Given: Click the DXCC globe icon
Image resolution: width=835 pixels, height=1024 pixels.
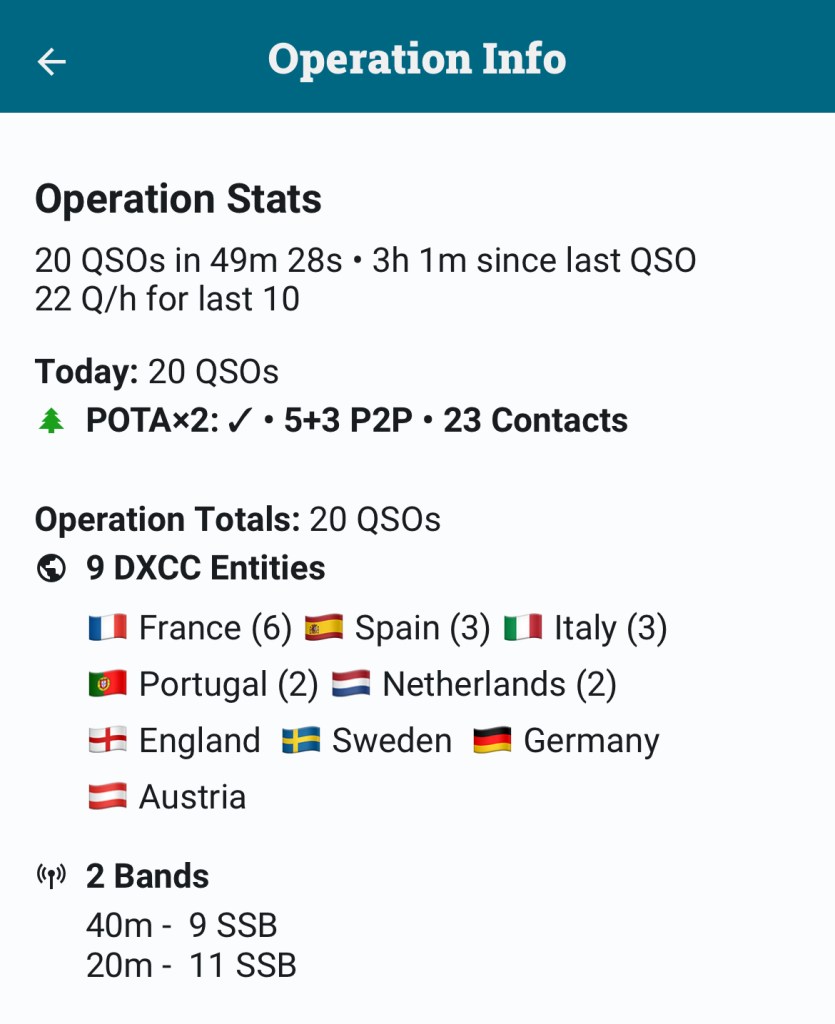Looking at the screenshot, I should pyautogui.click(x=50, y=568).
